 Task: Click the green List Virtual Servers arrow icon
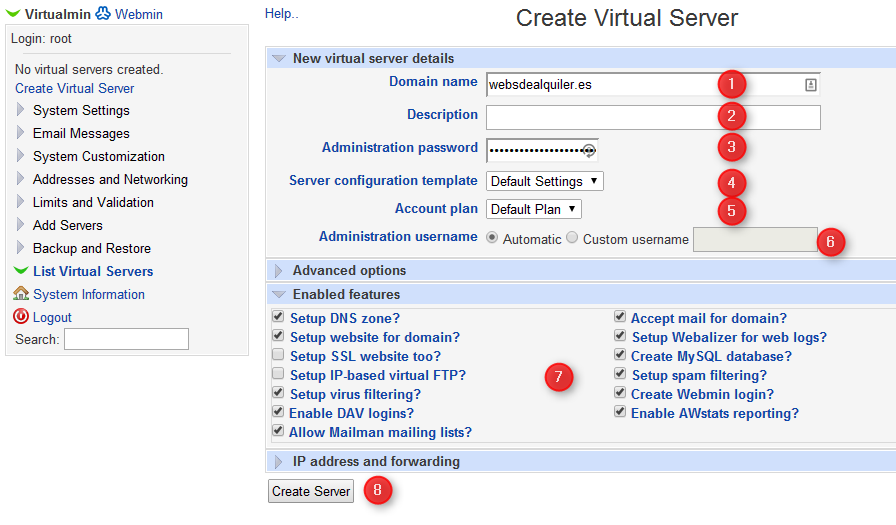(x=21, y=271)
